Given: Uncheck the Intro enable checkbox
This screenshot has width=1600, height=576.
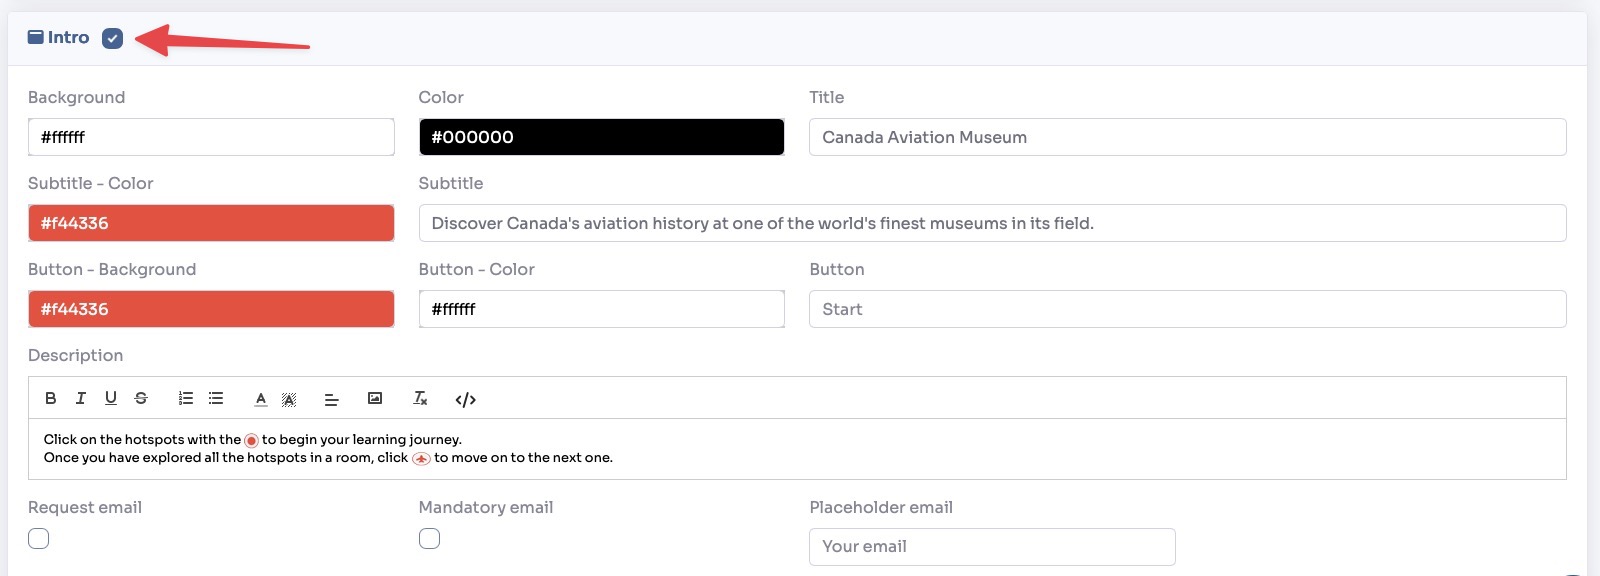Looking at the screenshot, I should pyautogui.click(x=113, y=38).
